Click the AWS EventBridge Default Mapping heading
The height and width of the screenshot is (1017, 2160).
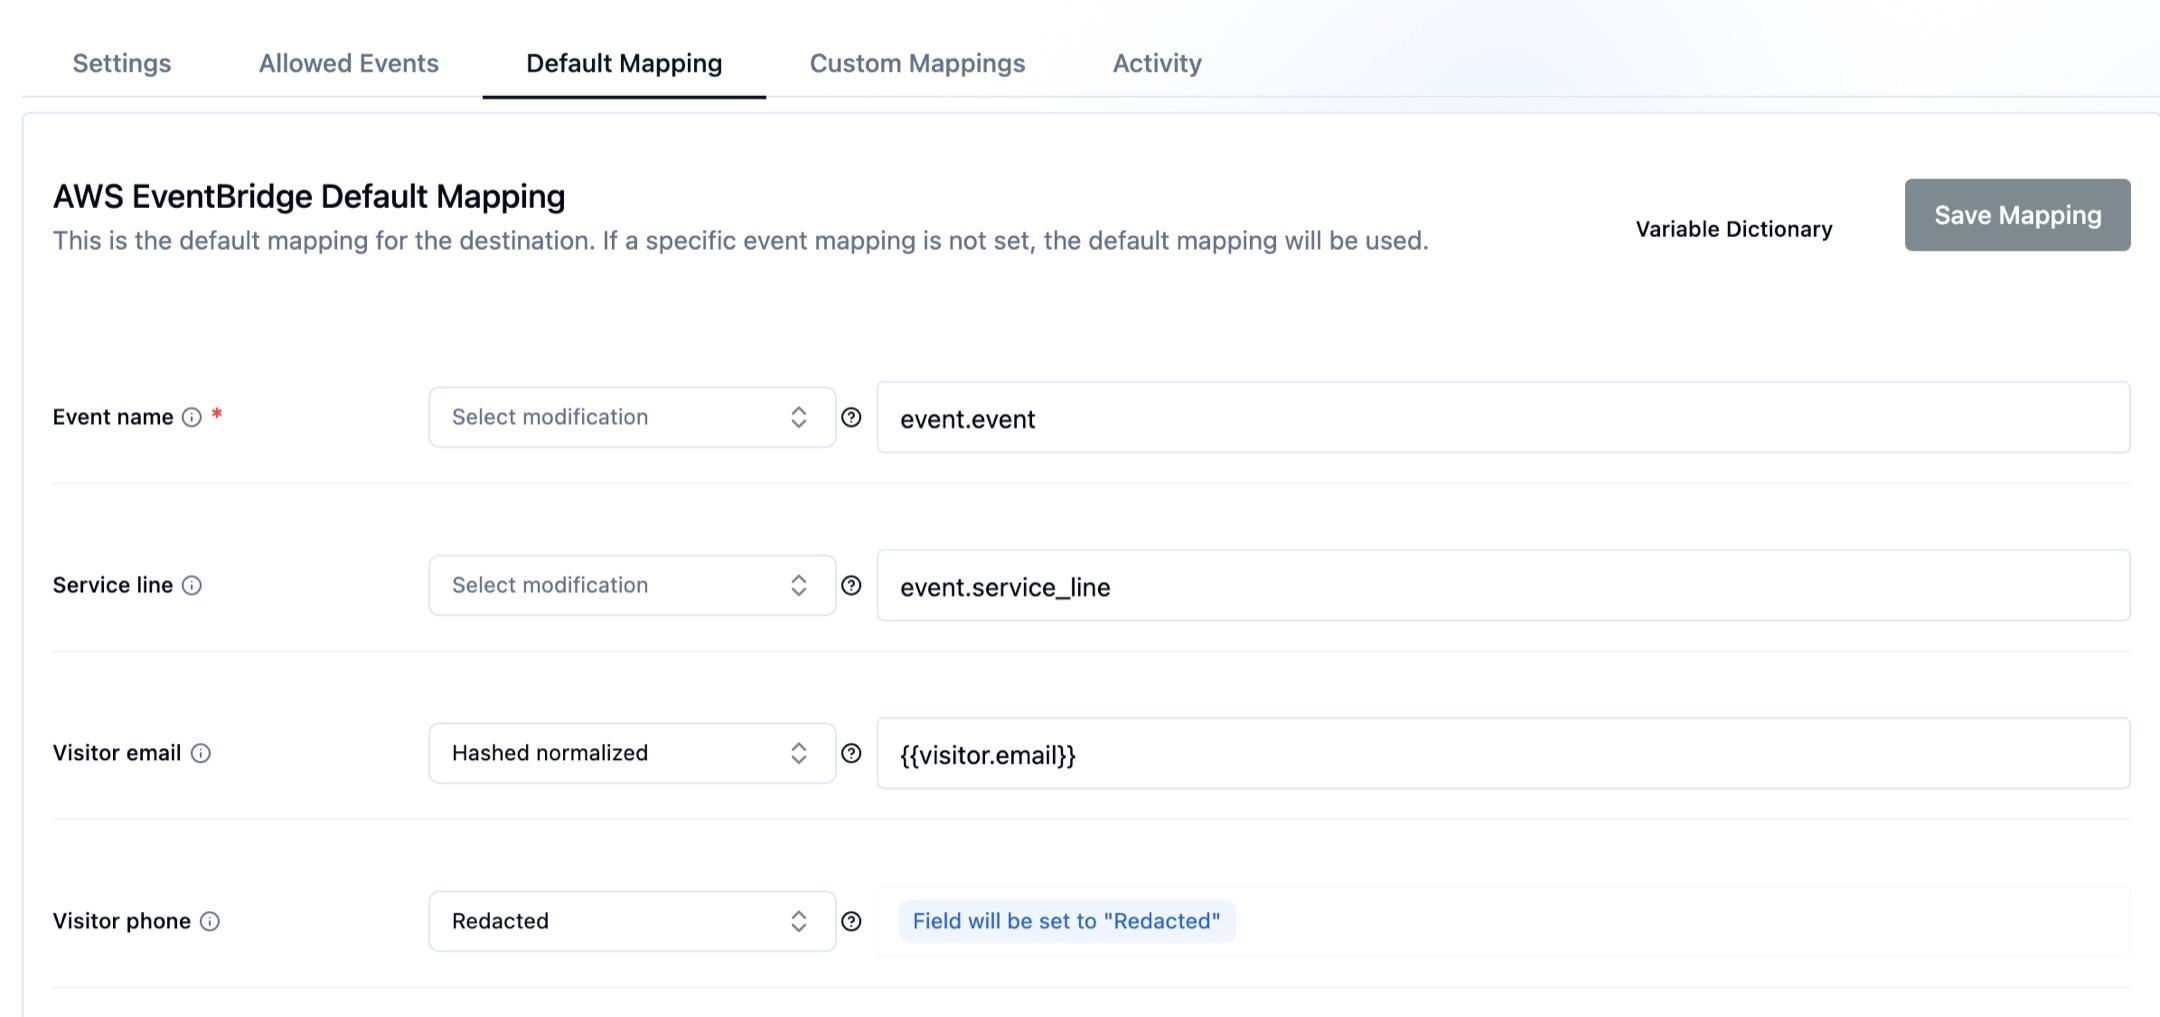point(309,196)
